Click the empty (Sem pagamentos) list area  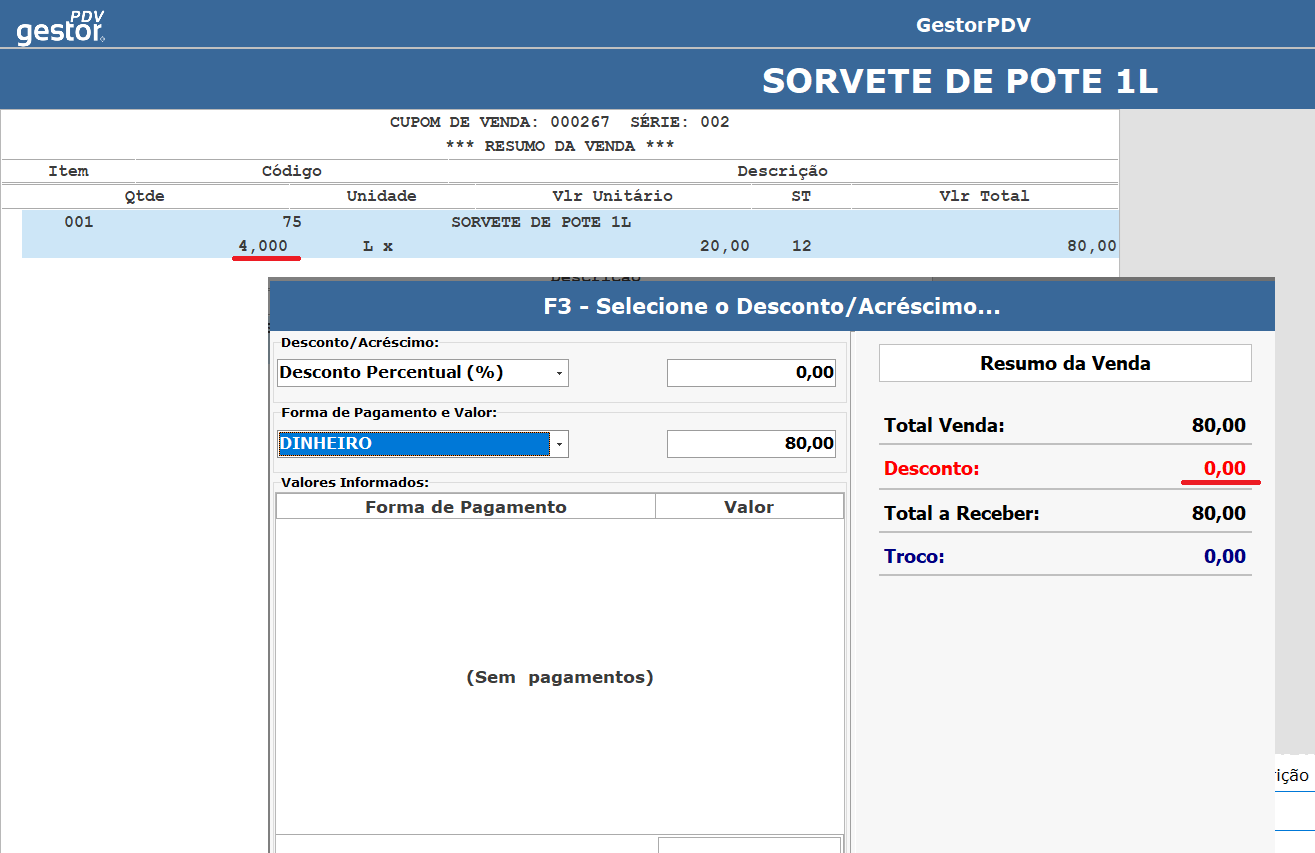click(559, 677)
